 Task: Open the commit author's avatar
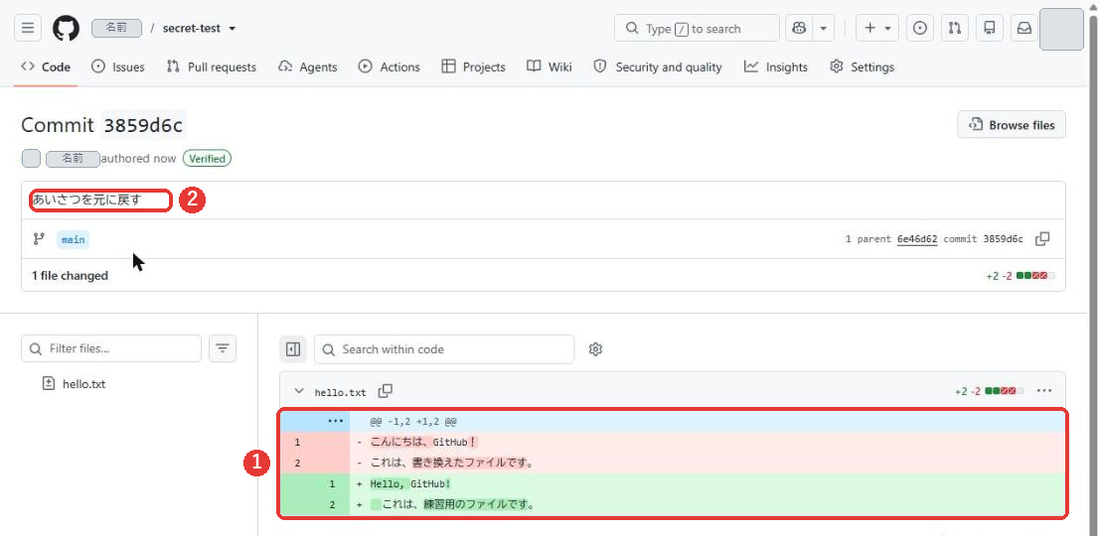click(x=31, y=159)
